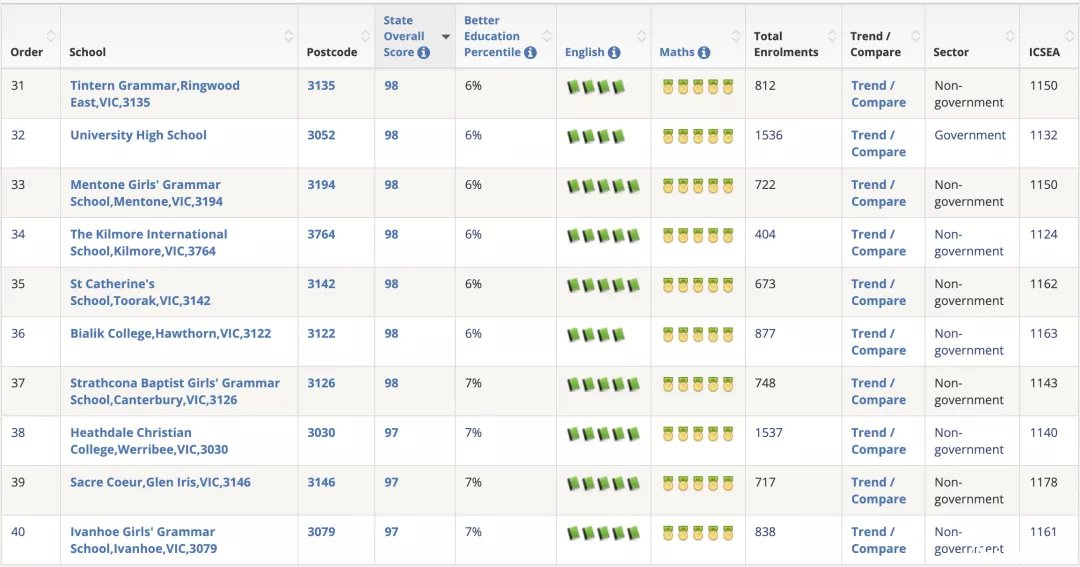Click postcode 3052 link
This screenshot has width=1080, height=567.
pos(321,135)
